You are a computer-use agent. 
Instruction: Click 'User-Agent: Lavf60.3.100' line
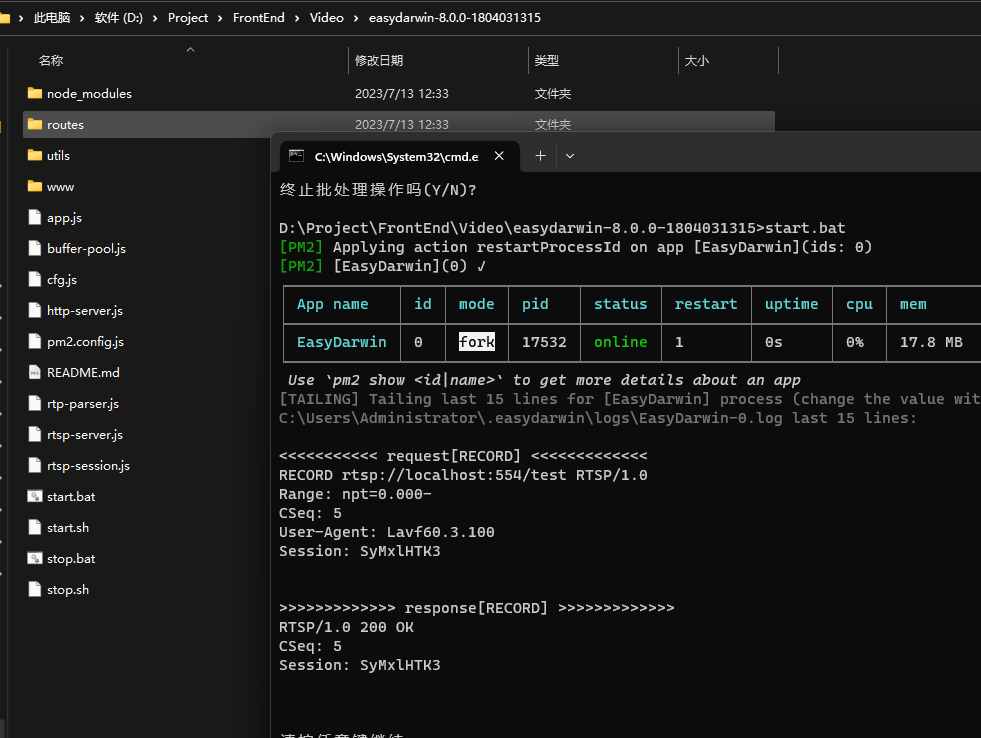[387, 532]
